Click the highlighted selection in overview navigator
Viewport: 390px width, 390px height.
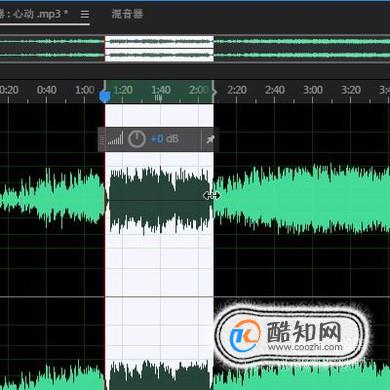(159, 49)
